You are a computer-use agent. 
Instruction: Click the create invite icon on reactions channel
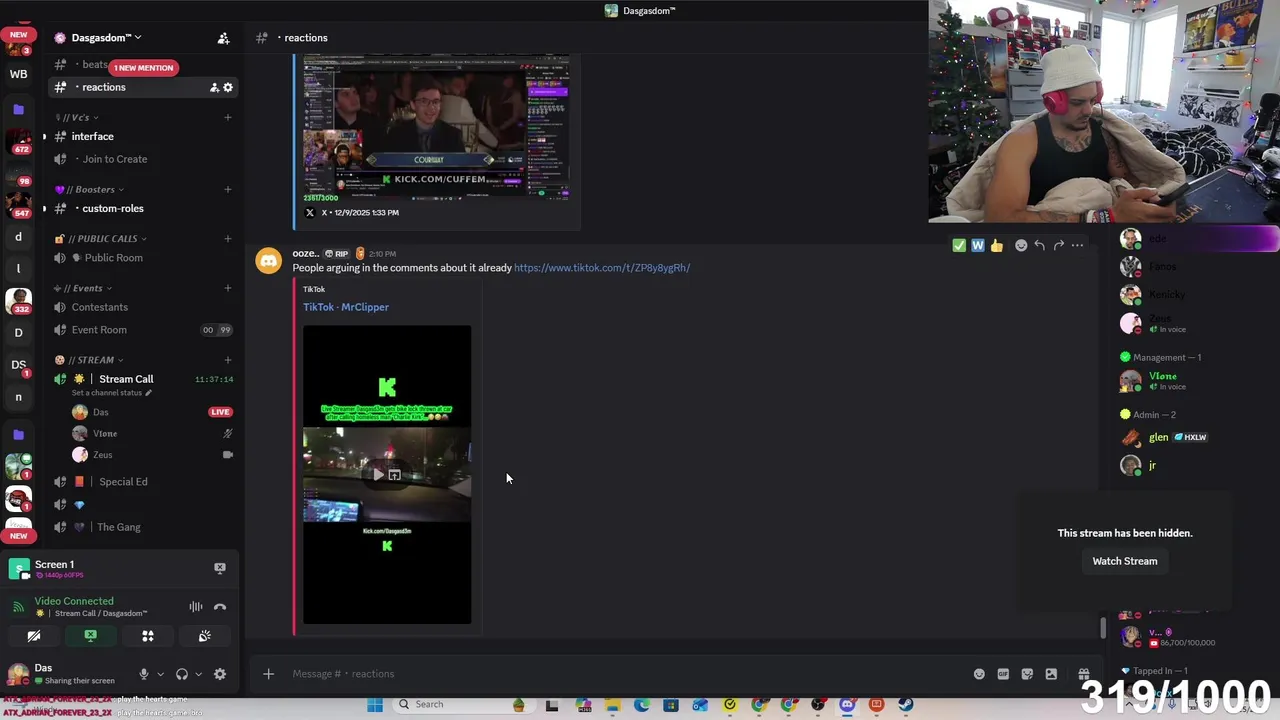pos(214,87)
